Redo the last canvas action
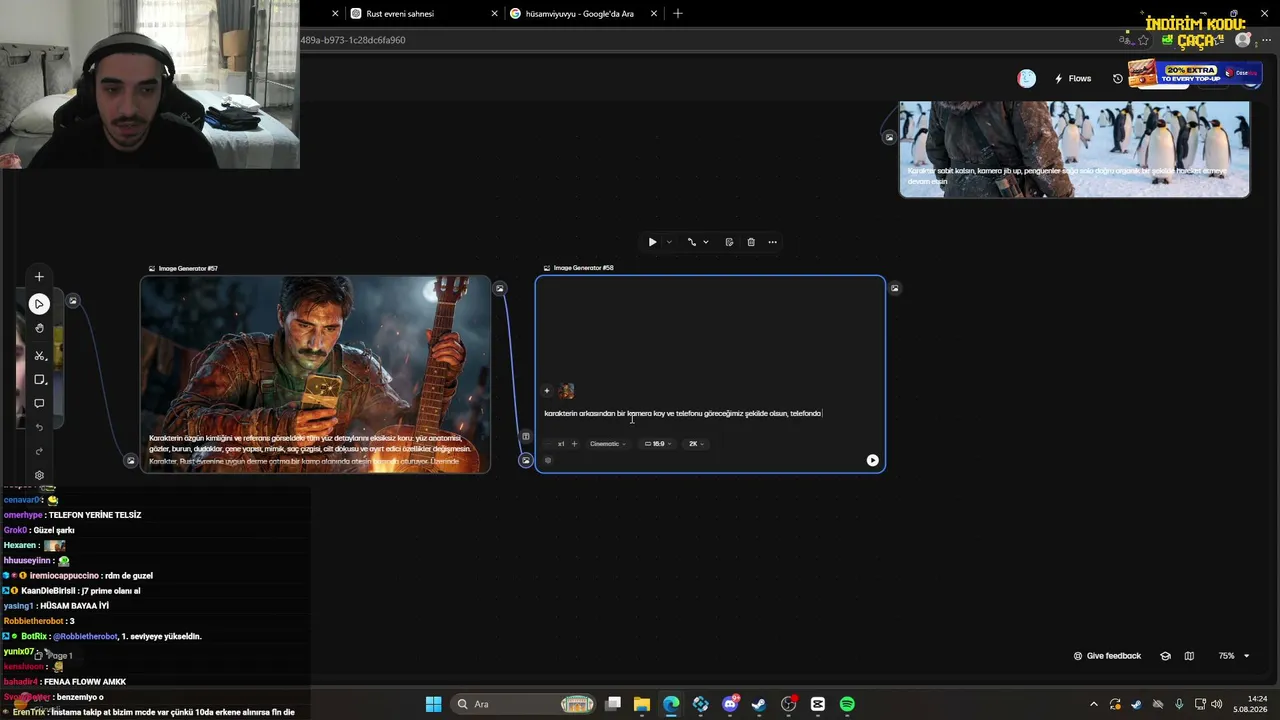 point(39,452)
